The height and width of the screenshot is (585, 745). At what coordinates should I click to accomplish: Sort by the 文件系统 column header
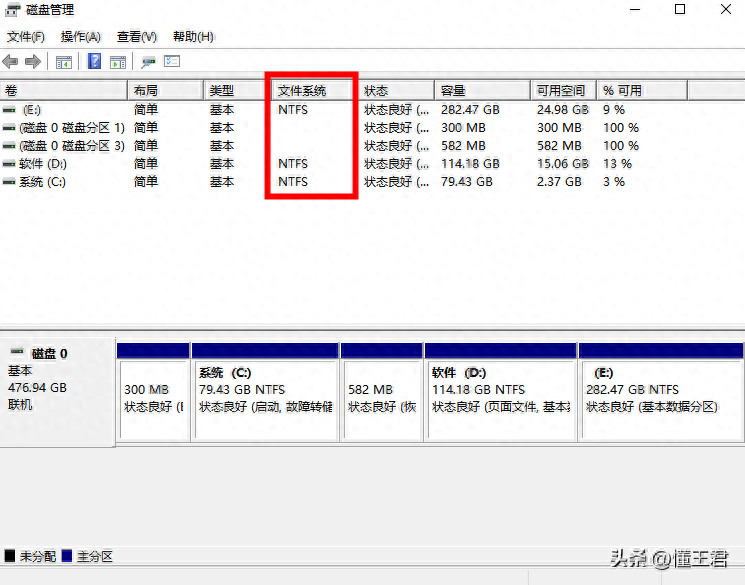click(314, 90)
